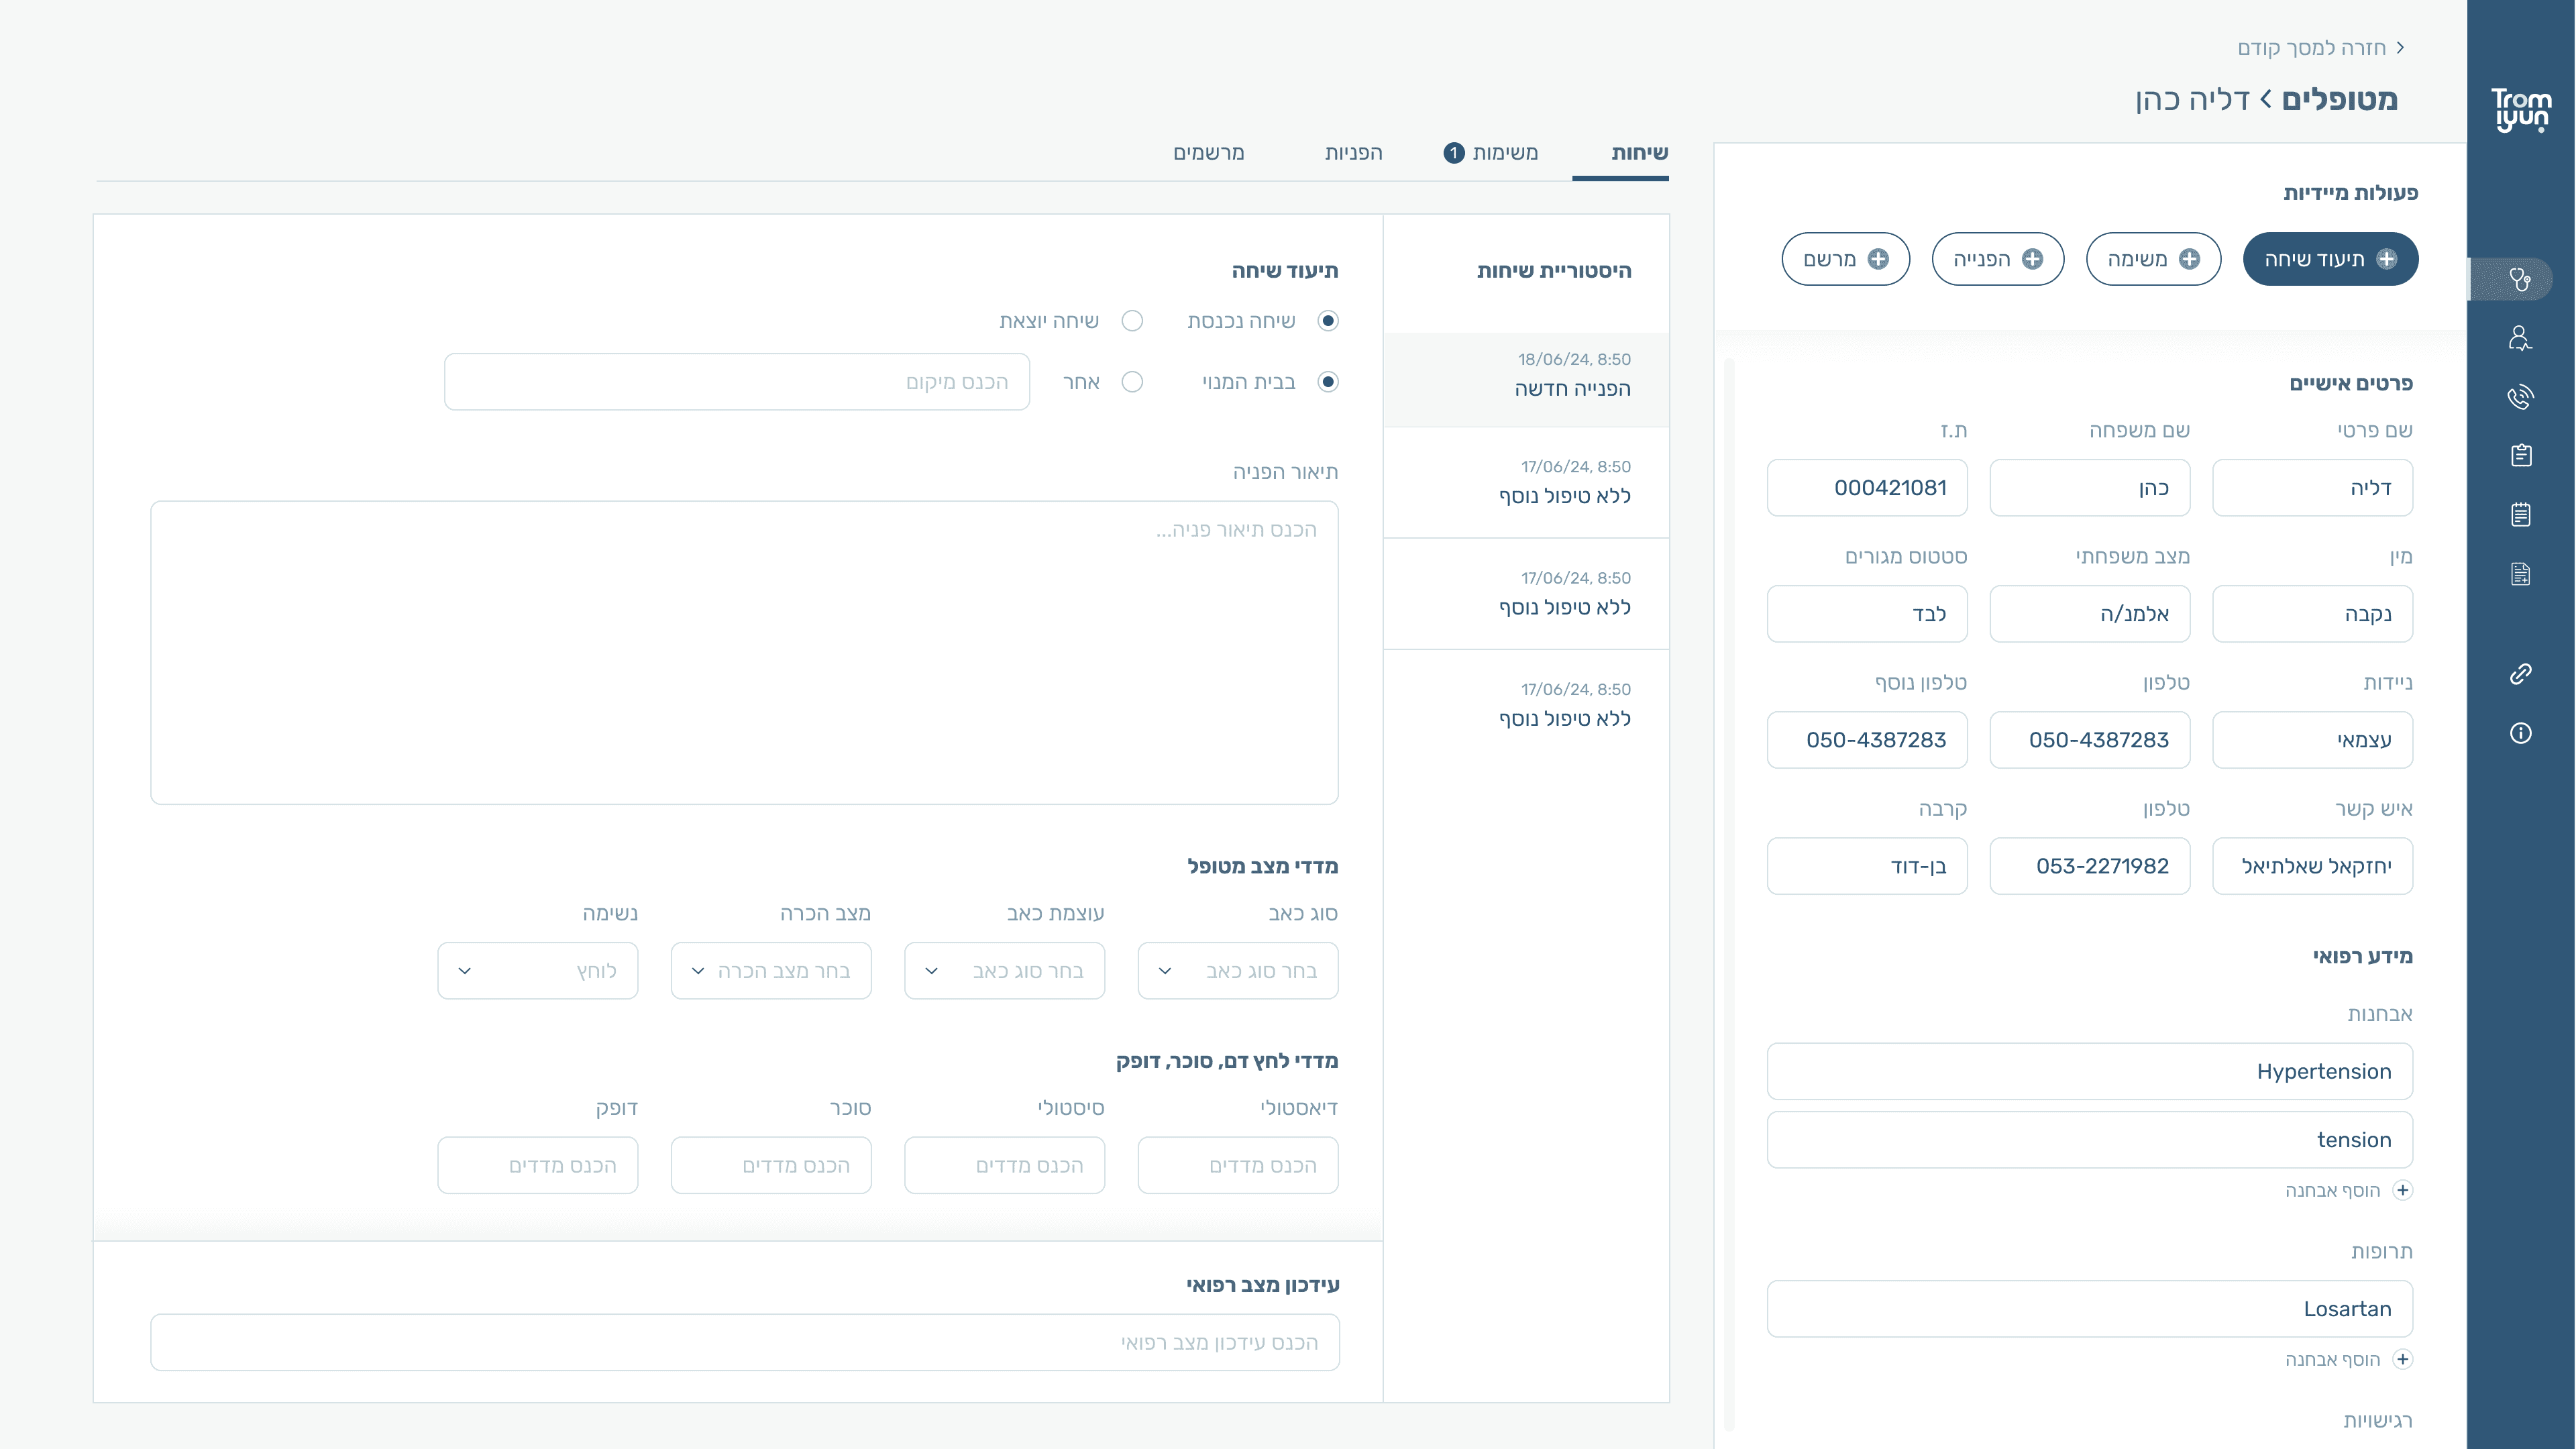Select the אחר location radio button
The width and height of the screenshot is (2576, 1449).
tap(1132, 382)
